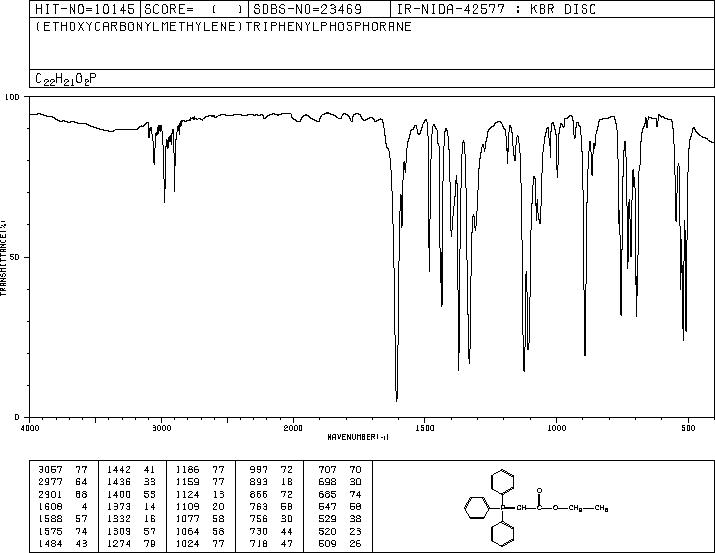Select peak entry 3067 in table
715x553 pixels.
[63, 470]
